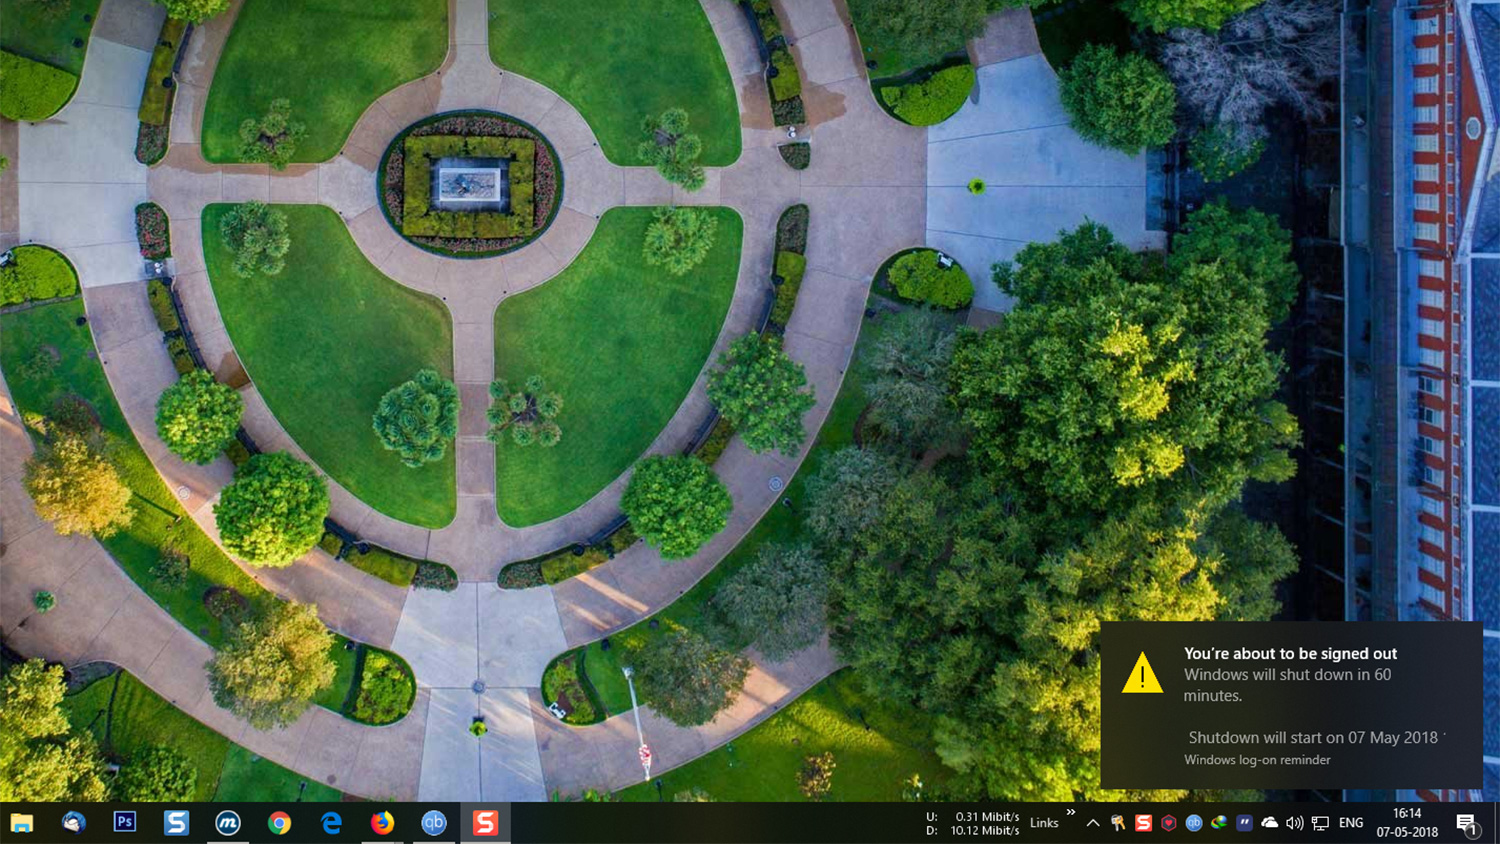Image resolution: width=1500 pixels, height=844 pixels.
Task: Switch to the active Snagit Editor window
Action: pos(484,823)
